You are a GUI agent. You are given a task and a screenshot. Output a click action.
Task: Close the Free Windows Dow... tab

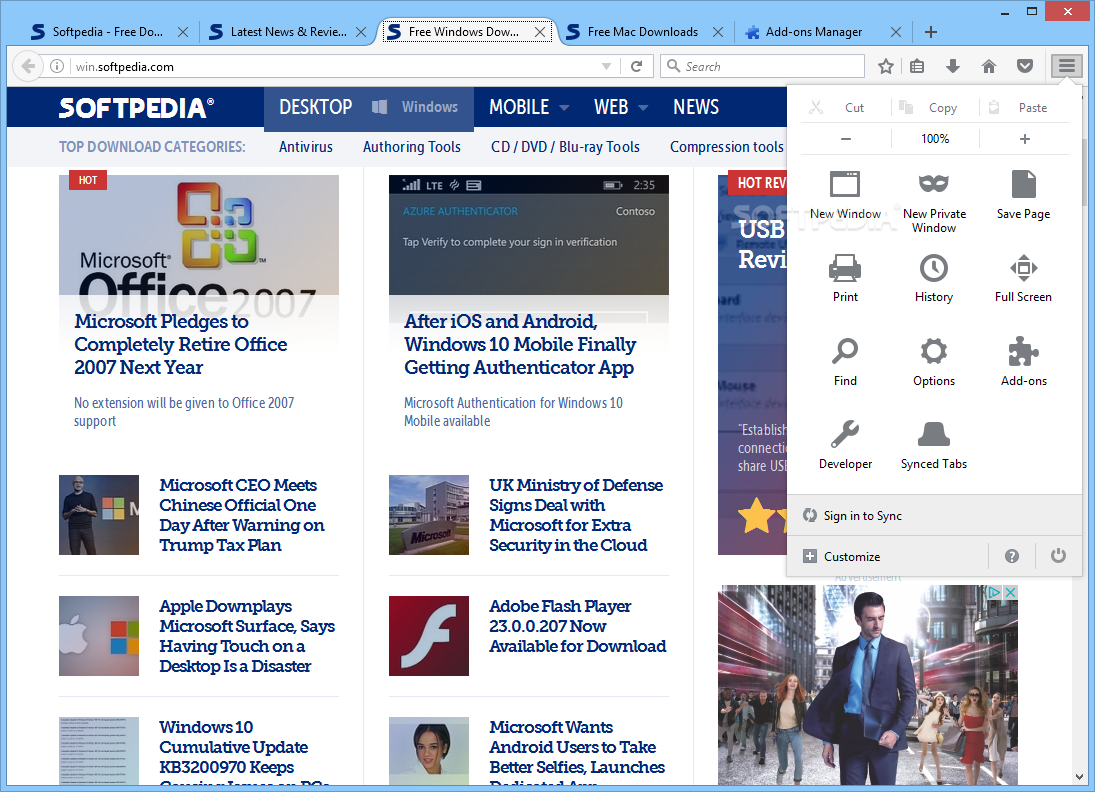click(540, 32)
